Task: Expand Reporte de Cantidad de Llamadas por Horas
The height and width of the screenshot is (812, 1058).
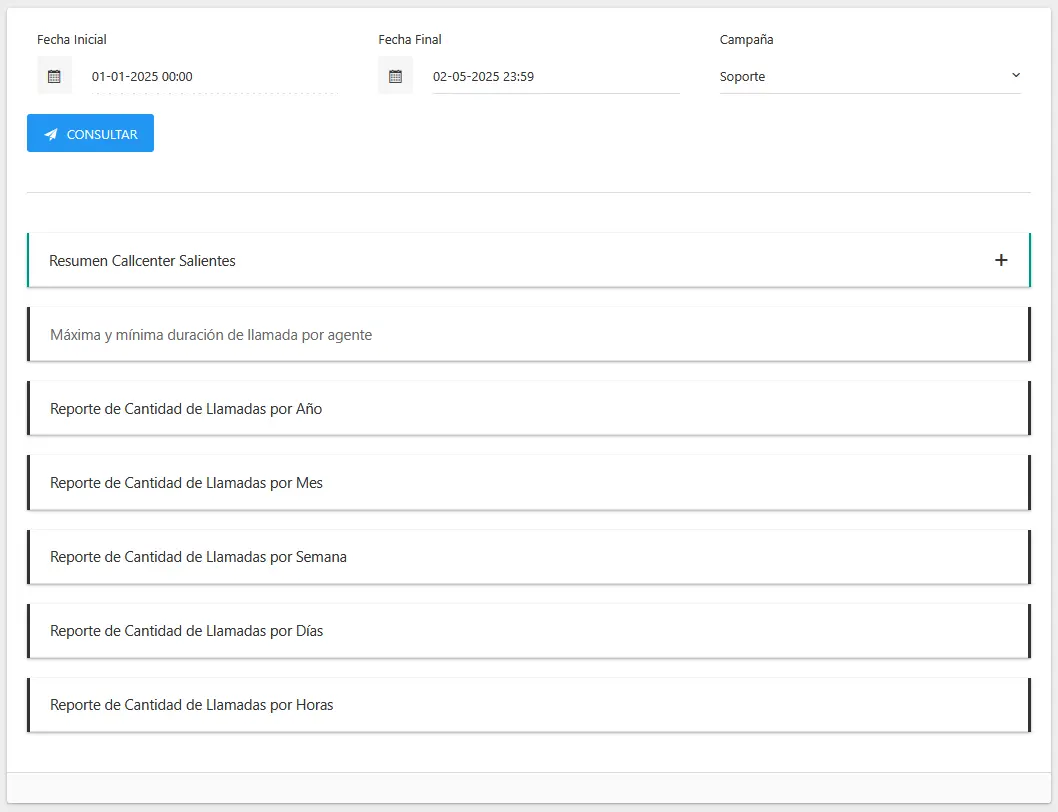Action: (191, 705)
